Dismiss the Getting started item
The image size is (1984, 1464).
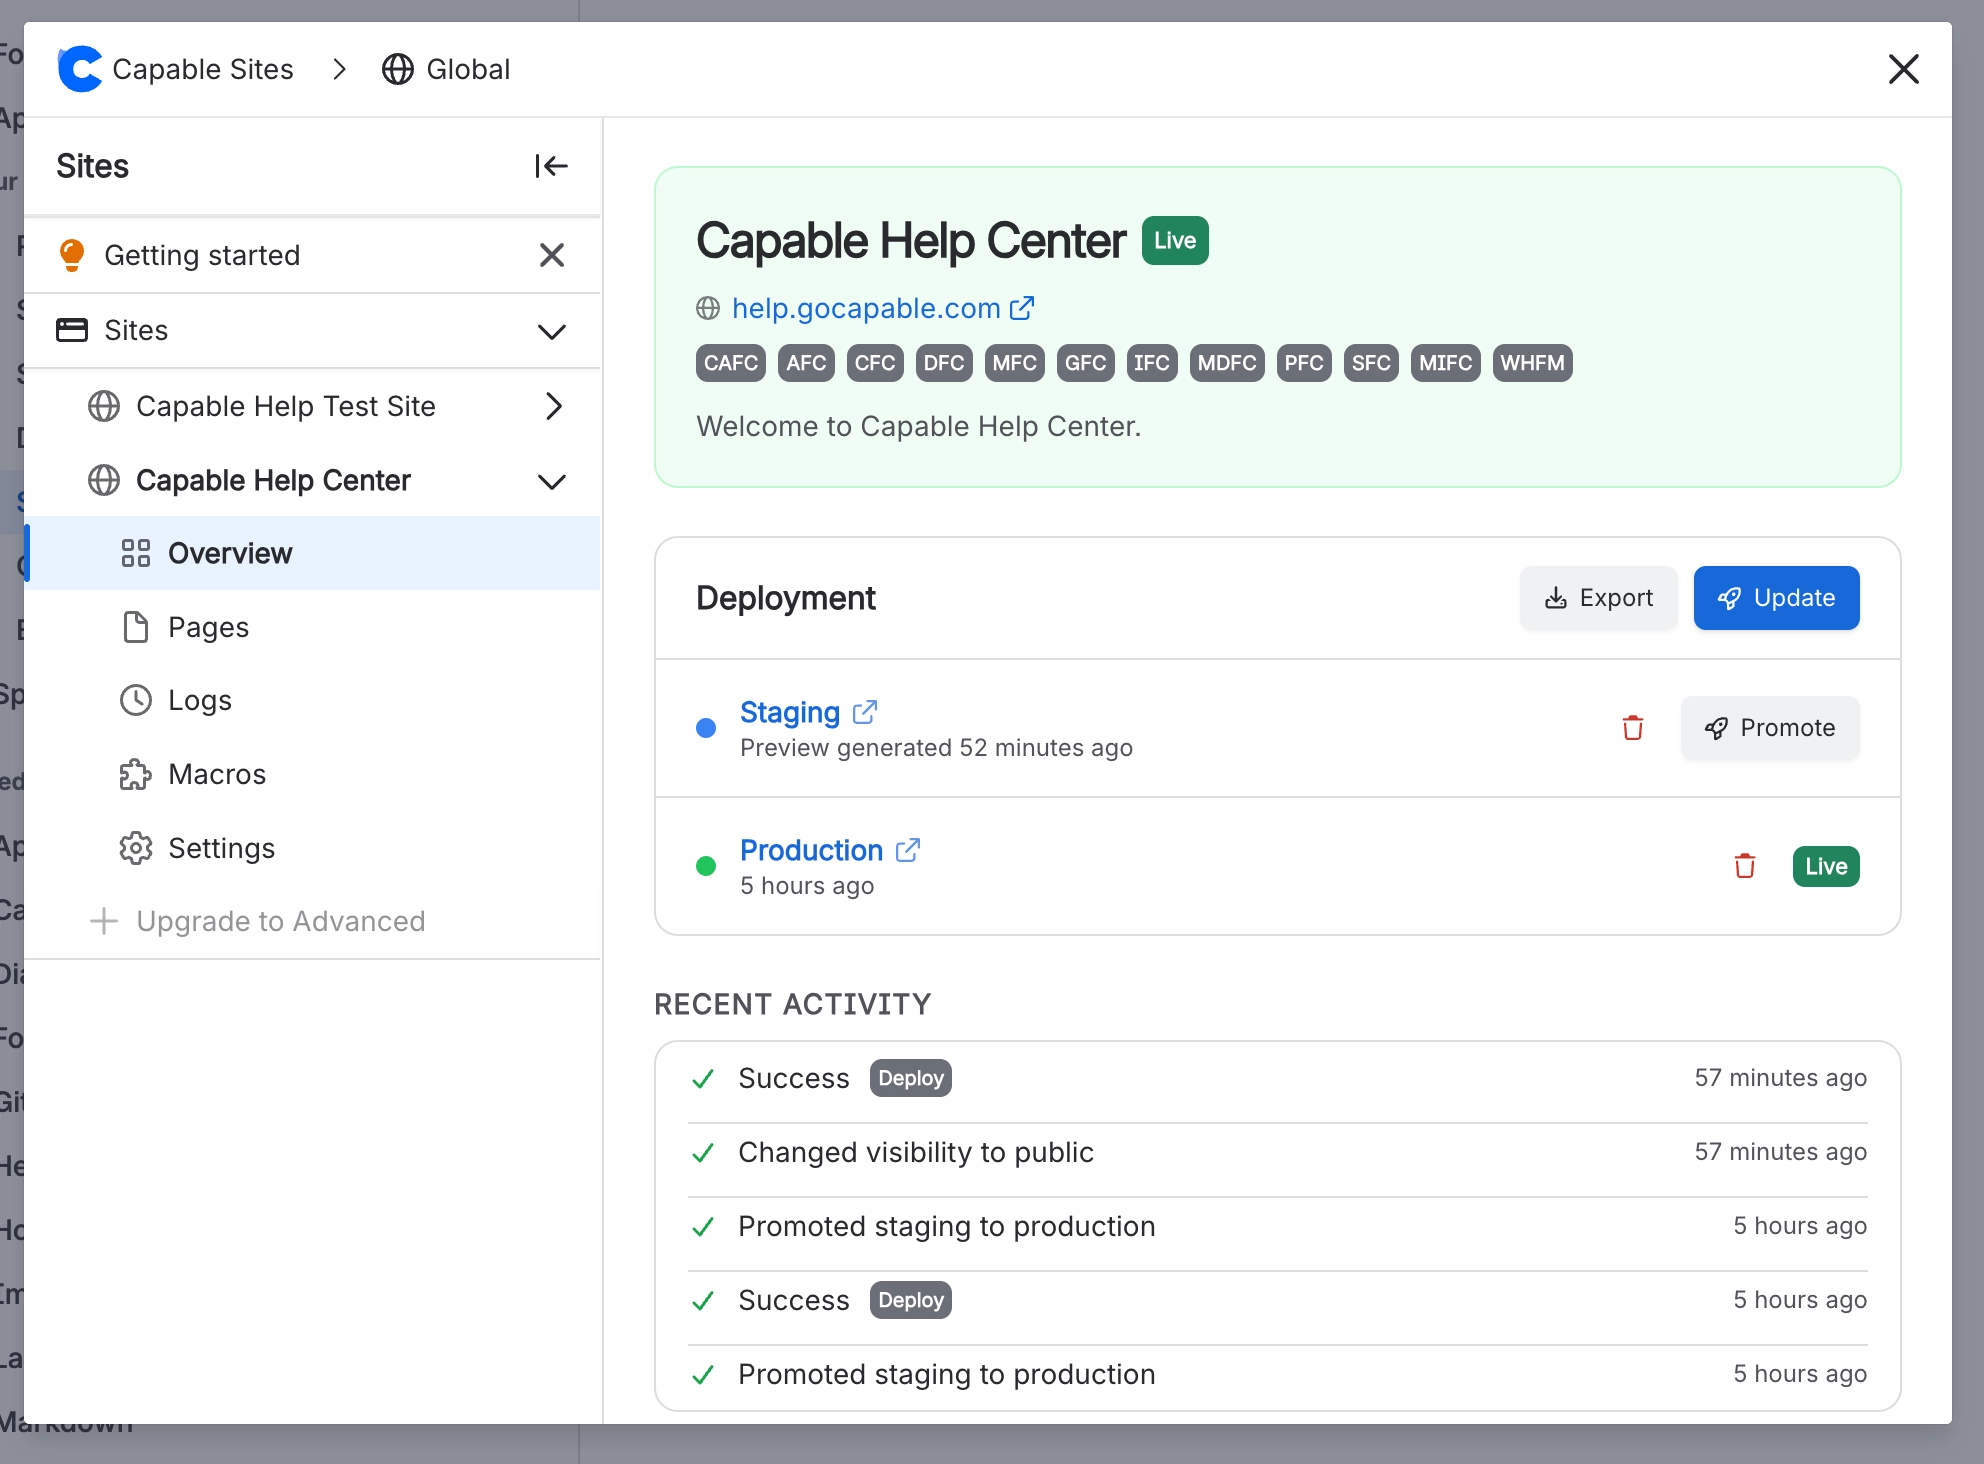[552, 255]
